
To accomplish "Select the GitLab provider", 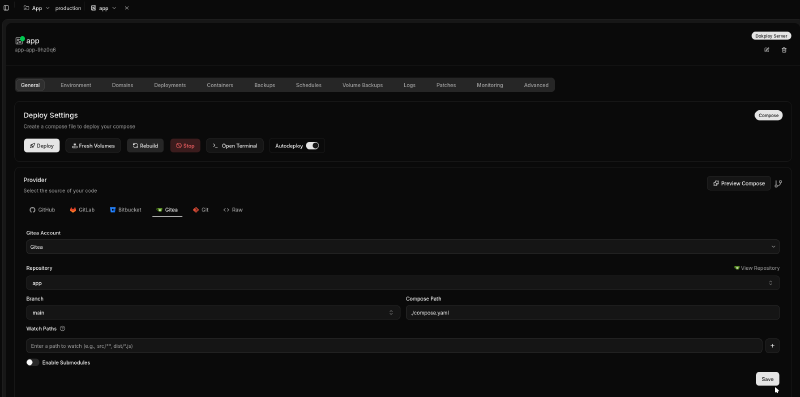I will pos(82,210).
